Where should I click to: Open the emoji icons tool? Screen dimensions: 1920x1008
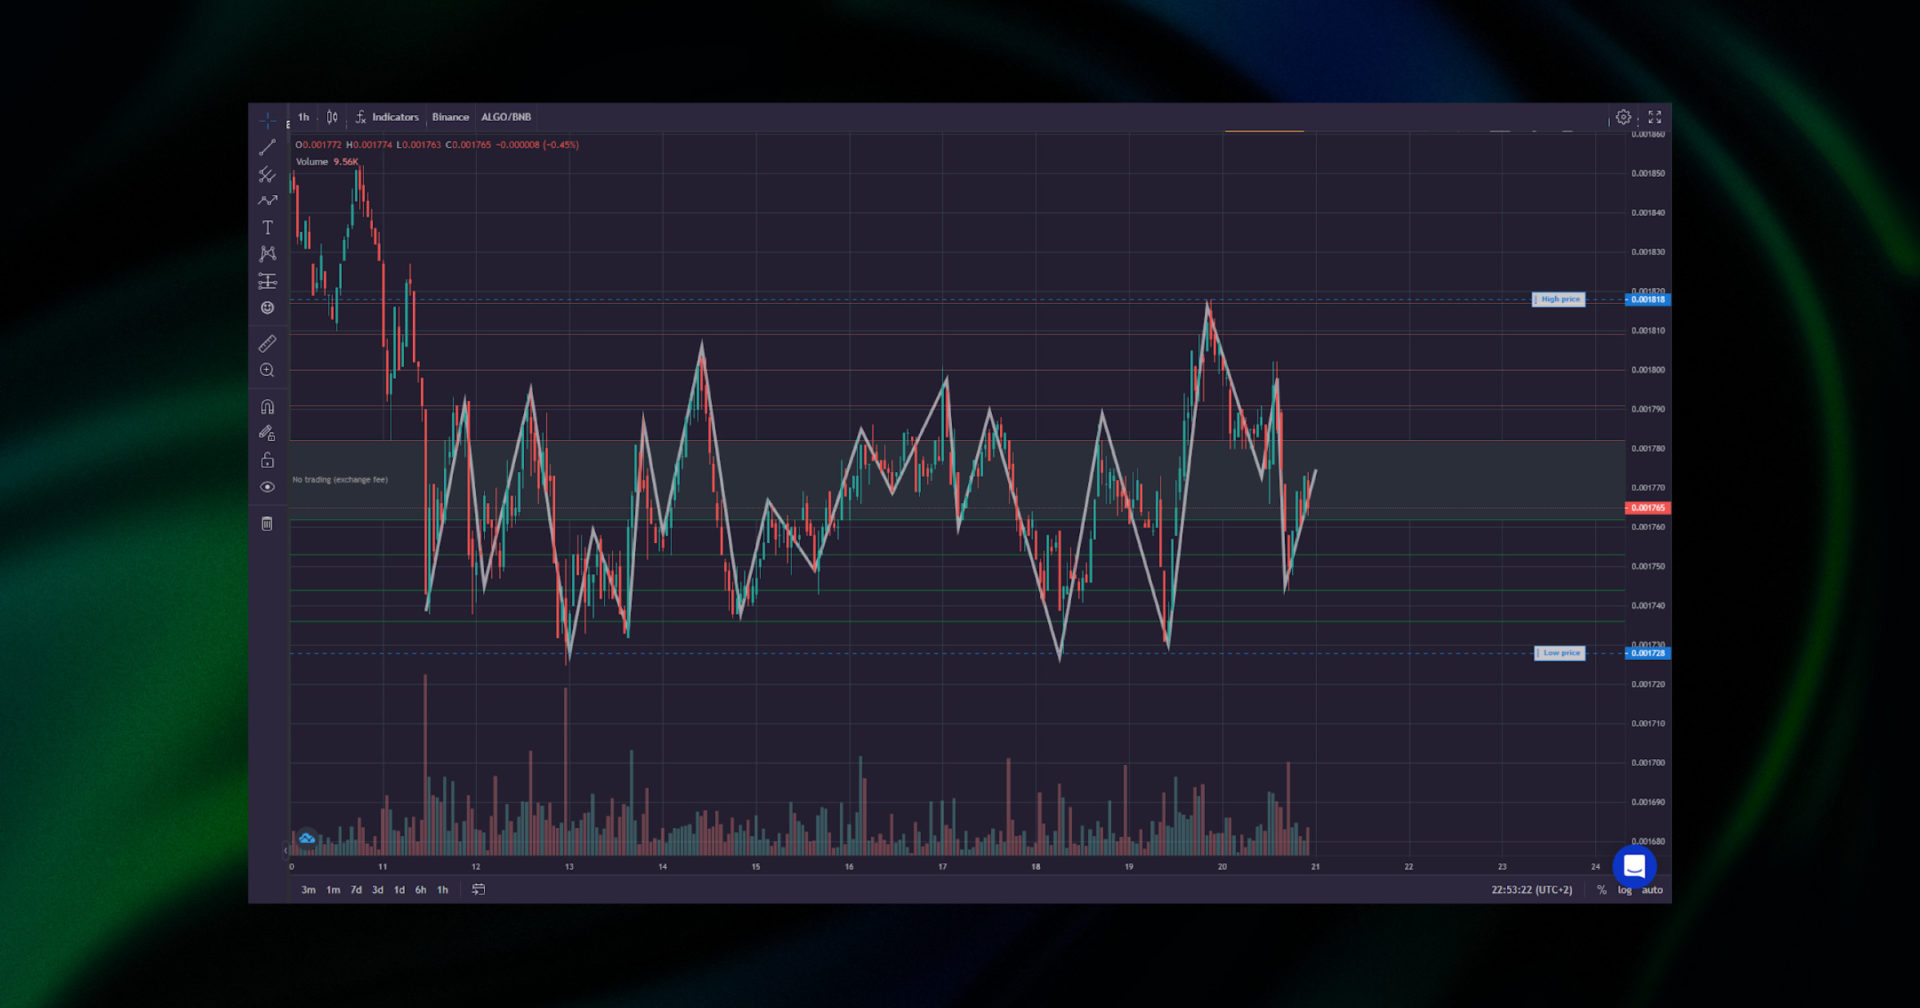tap(267, 308)
